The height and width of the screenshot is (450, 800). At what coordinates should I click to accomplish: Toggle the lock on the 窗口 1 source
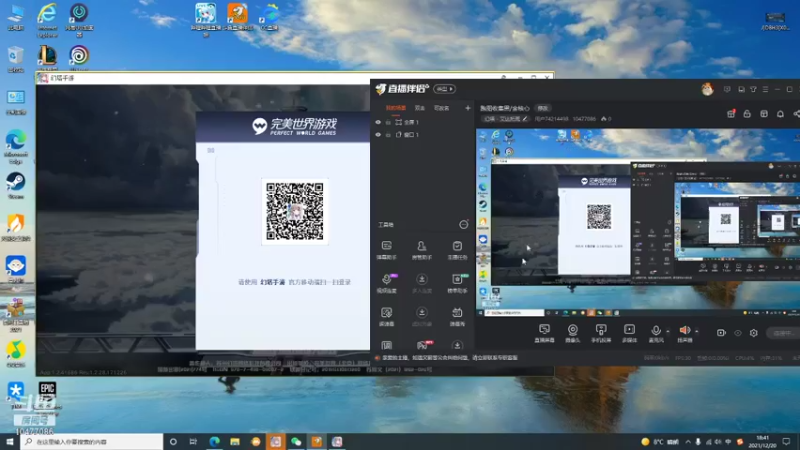pyautogui.click(x=388, y=135)
